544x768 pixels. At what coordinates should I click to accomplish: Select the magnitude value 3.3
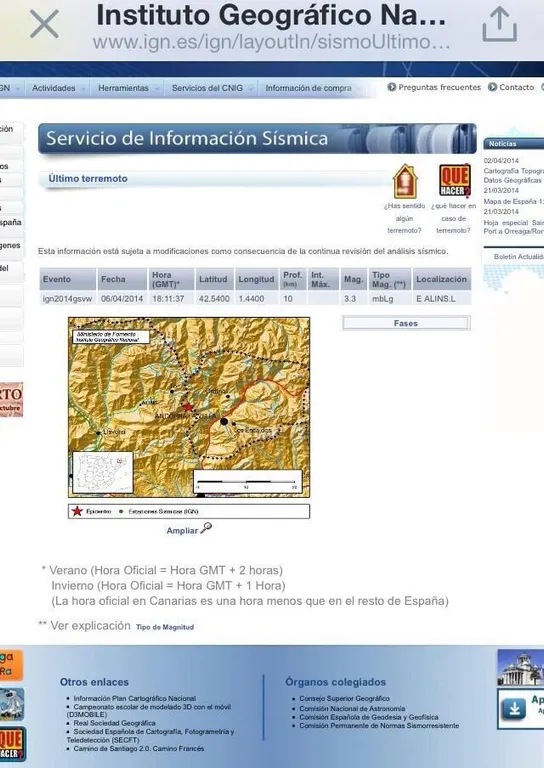[x=350, y=298]
